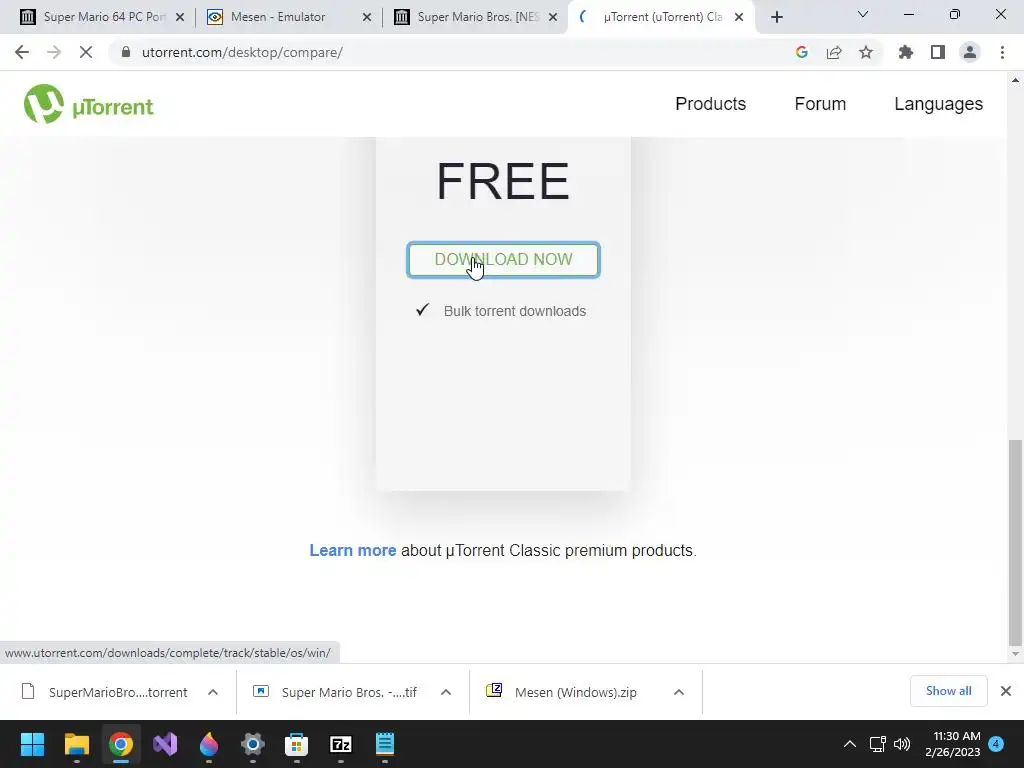The image size is (1024, 768).
Task: Open the Languages menu
Action: (x=938, y=104)
